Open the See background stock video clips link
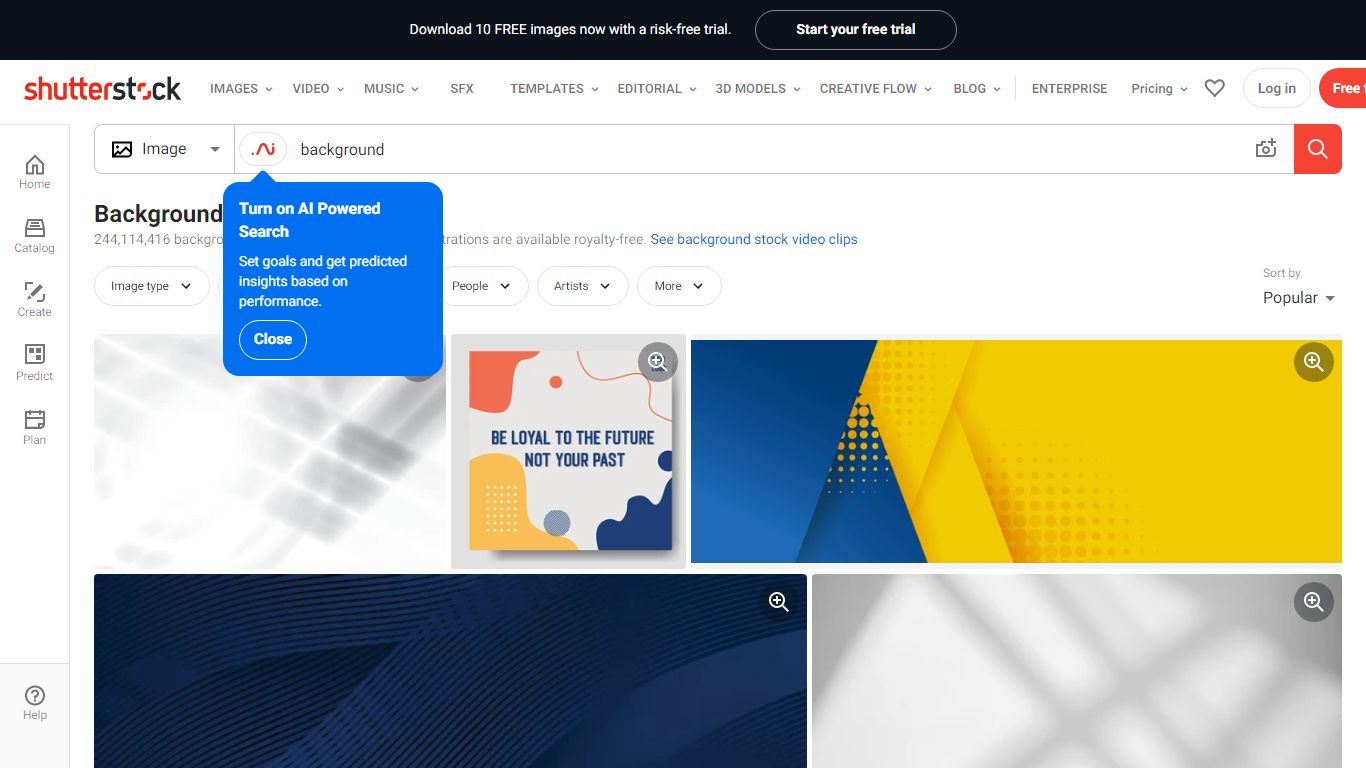Image resolution: width=1366 pixels, height=768 pixels. [x=754, y=240]
